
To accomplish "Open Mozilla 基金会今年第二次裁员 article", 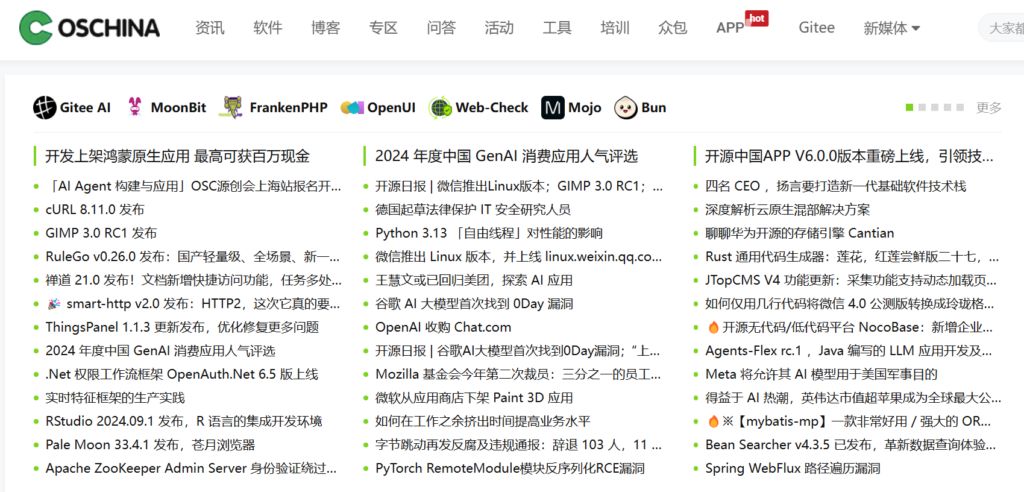I will pos(518,374).
